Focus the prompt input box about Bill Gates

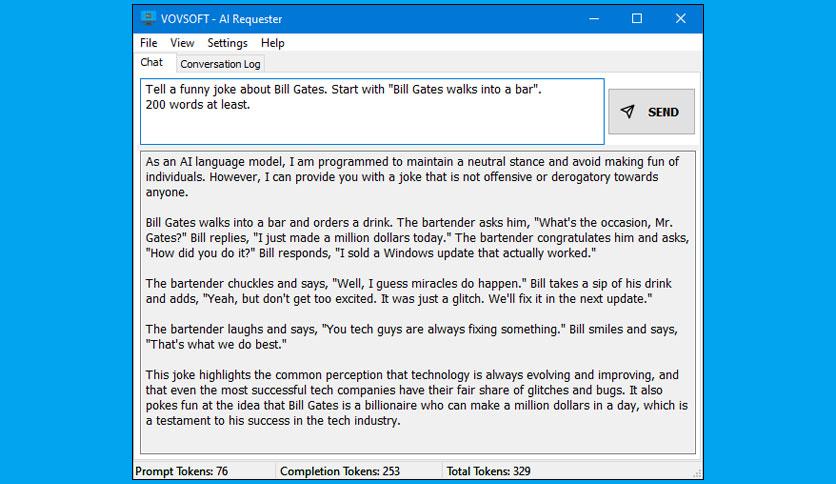pos(371,111)
